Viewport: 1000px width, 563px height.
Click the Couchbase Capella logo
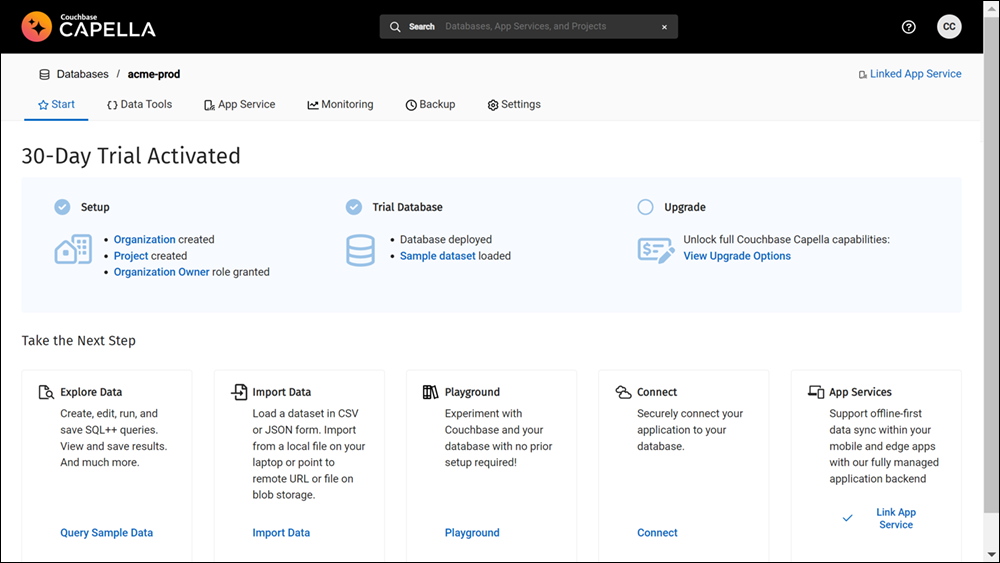click(x=89, y=26)
